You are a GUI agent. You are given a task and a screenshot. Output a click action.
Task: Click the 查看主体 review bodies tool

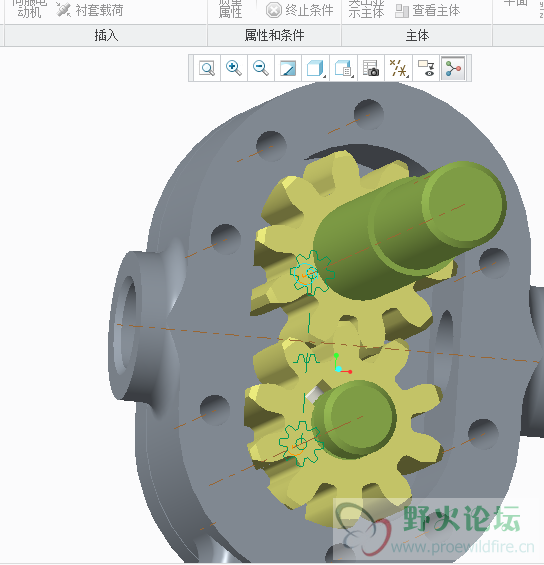point(428,10)
